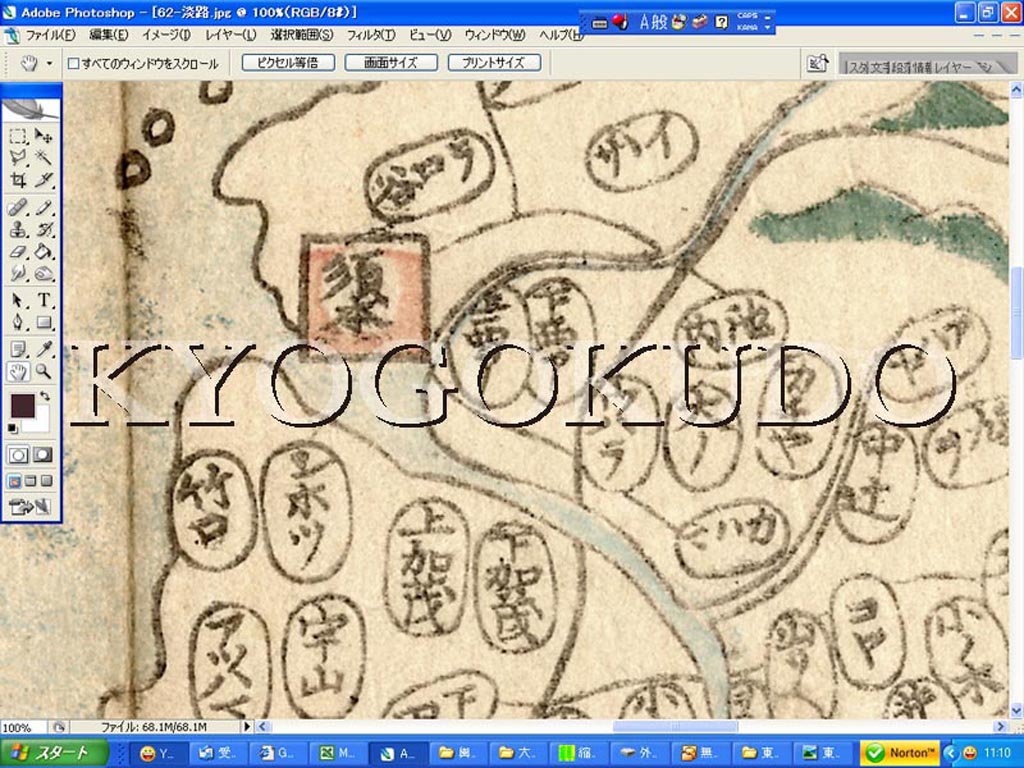
Task: Open the イメージ menu
Action: 167,35
